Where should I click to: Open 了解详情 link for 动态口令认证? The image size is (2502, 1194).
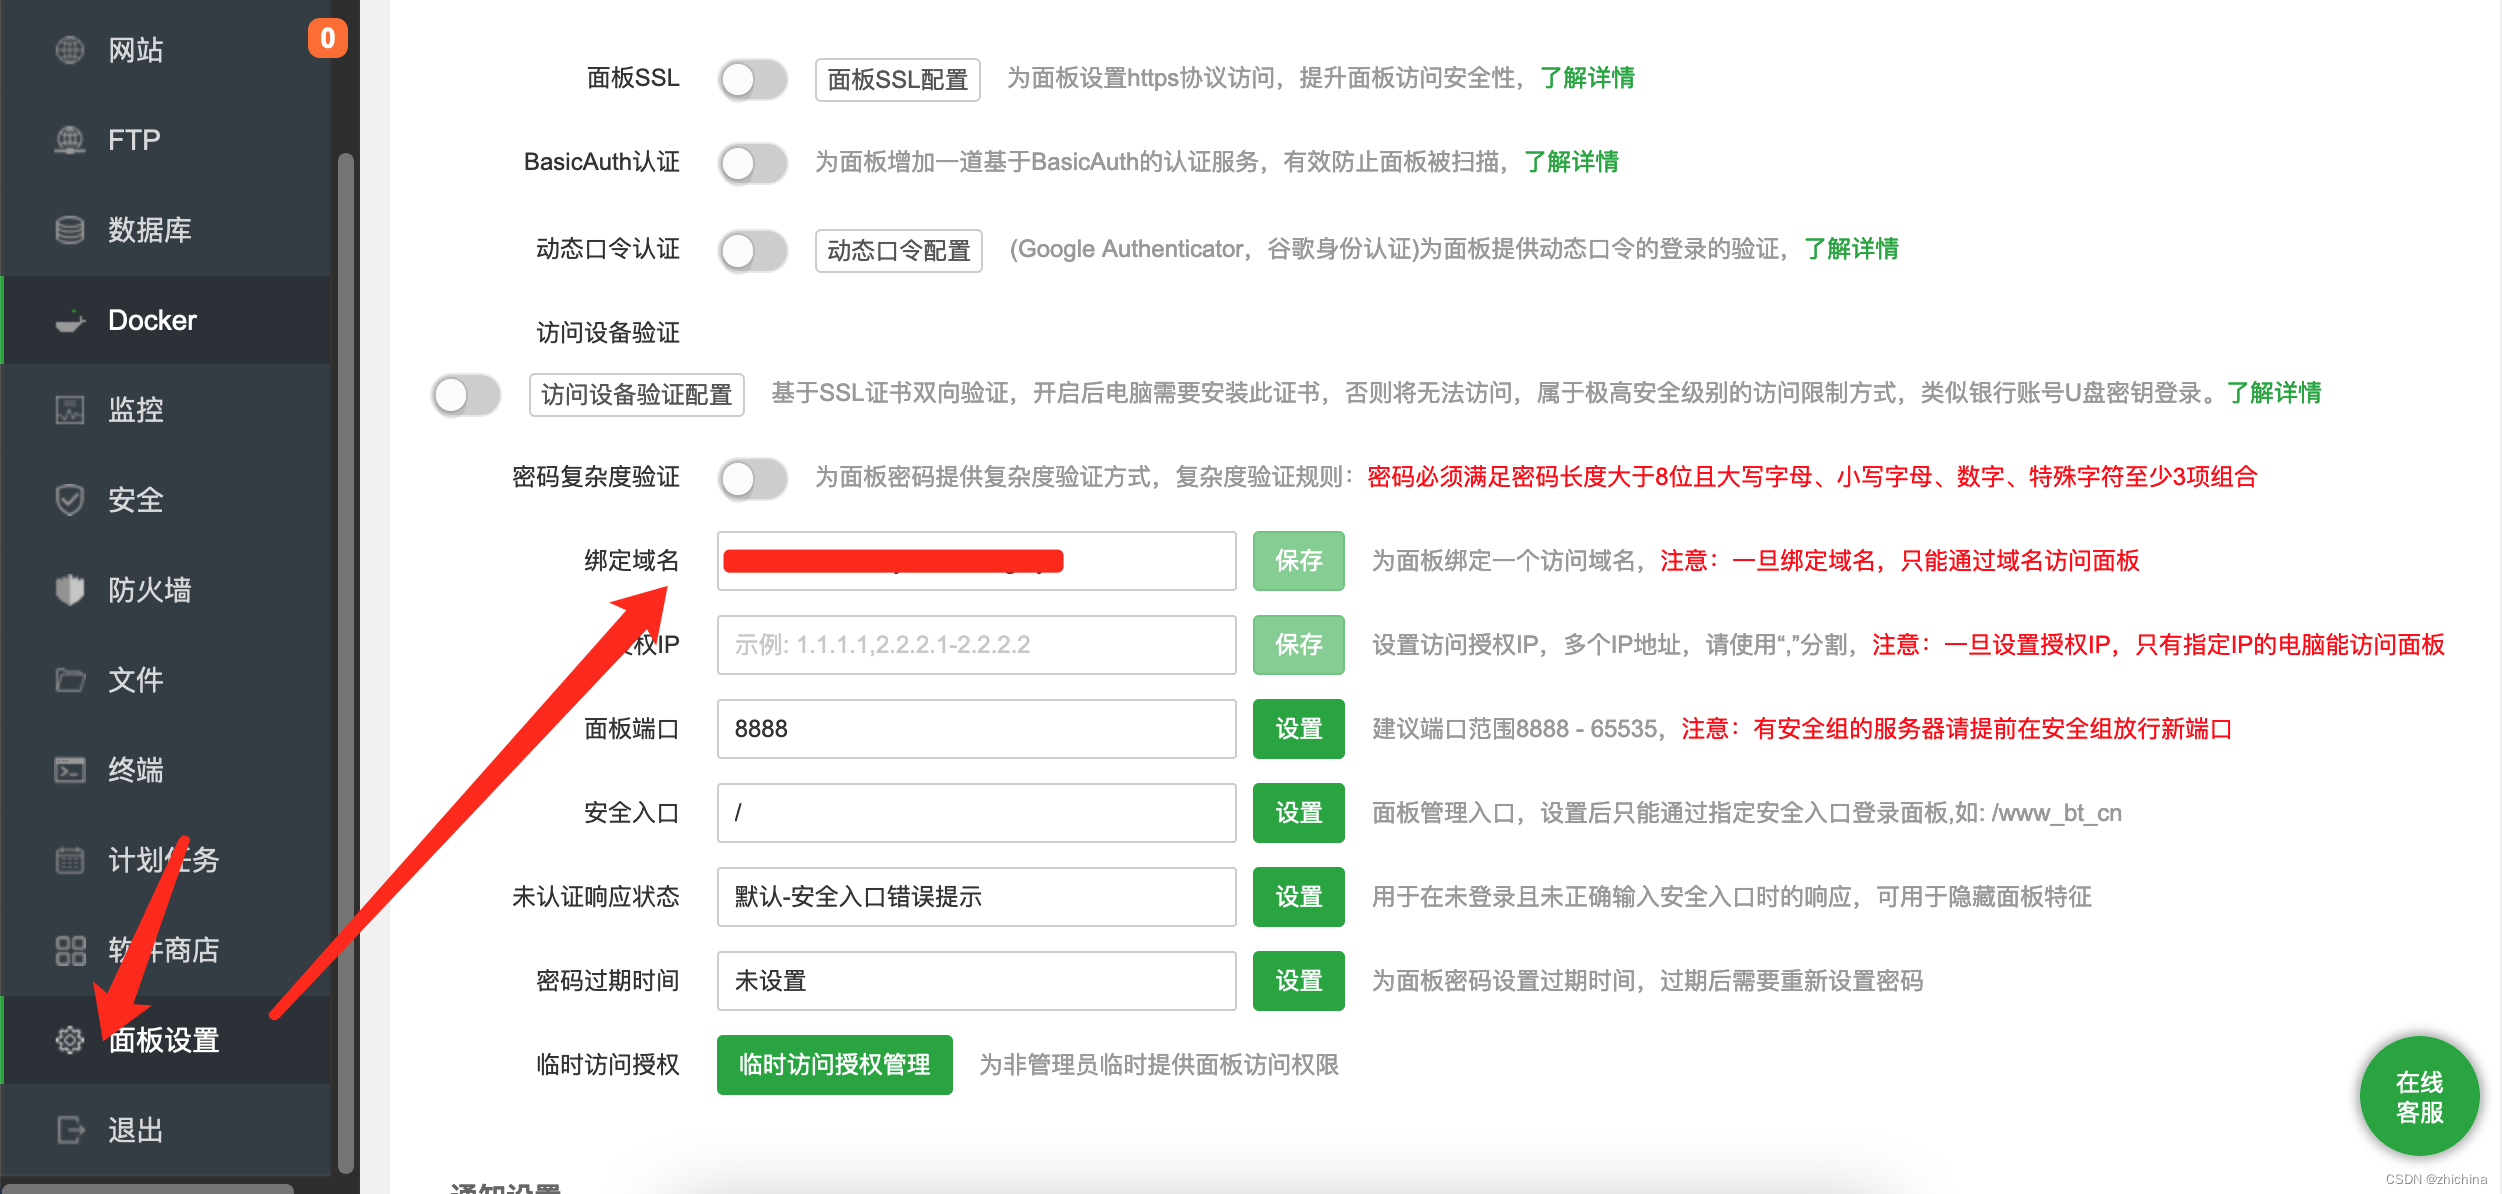pyautogui.click(x=1851, y=249)
